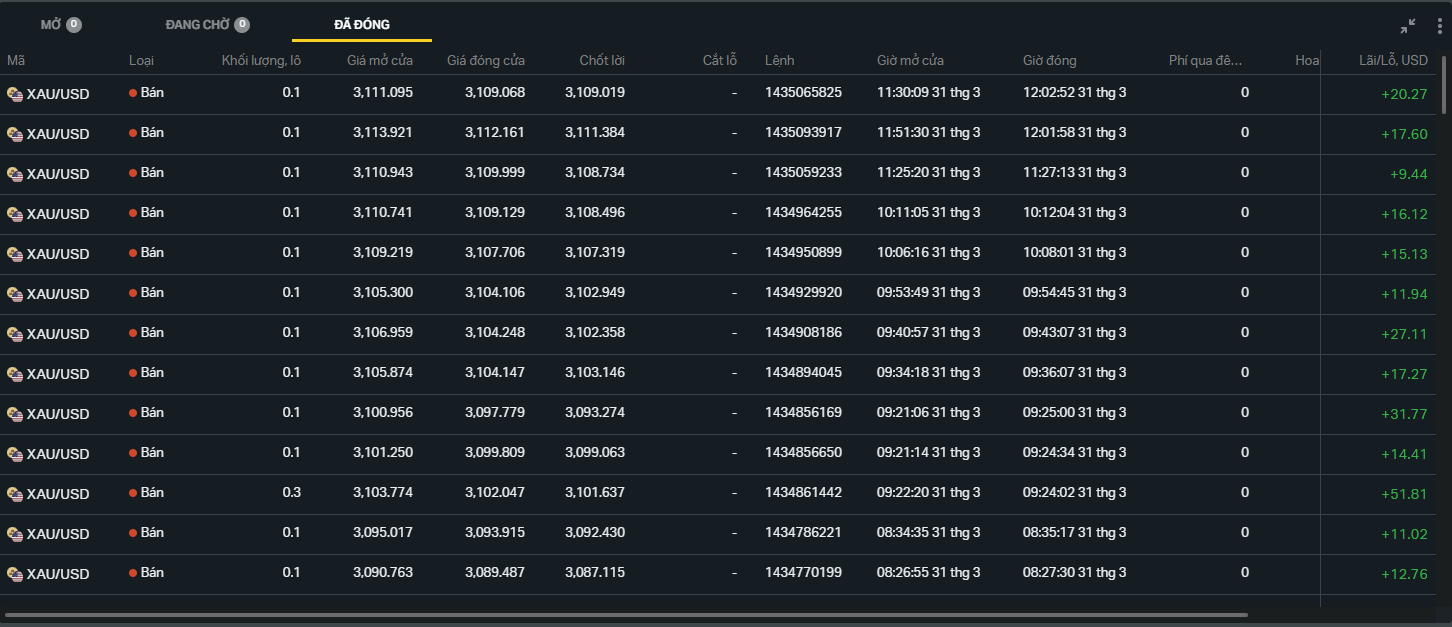Switch to the MỞ tab
This screenshot has height=627, width=1452.
(51, 25)
